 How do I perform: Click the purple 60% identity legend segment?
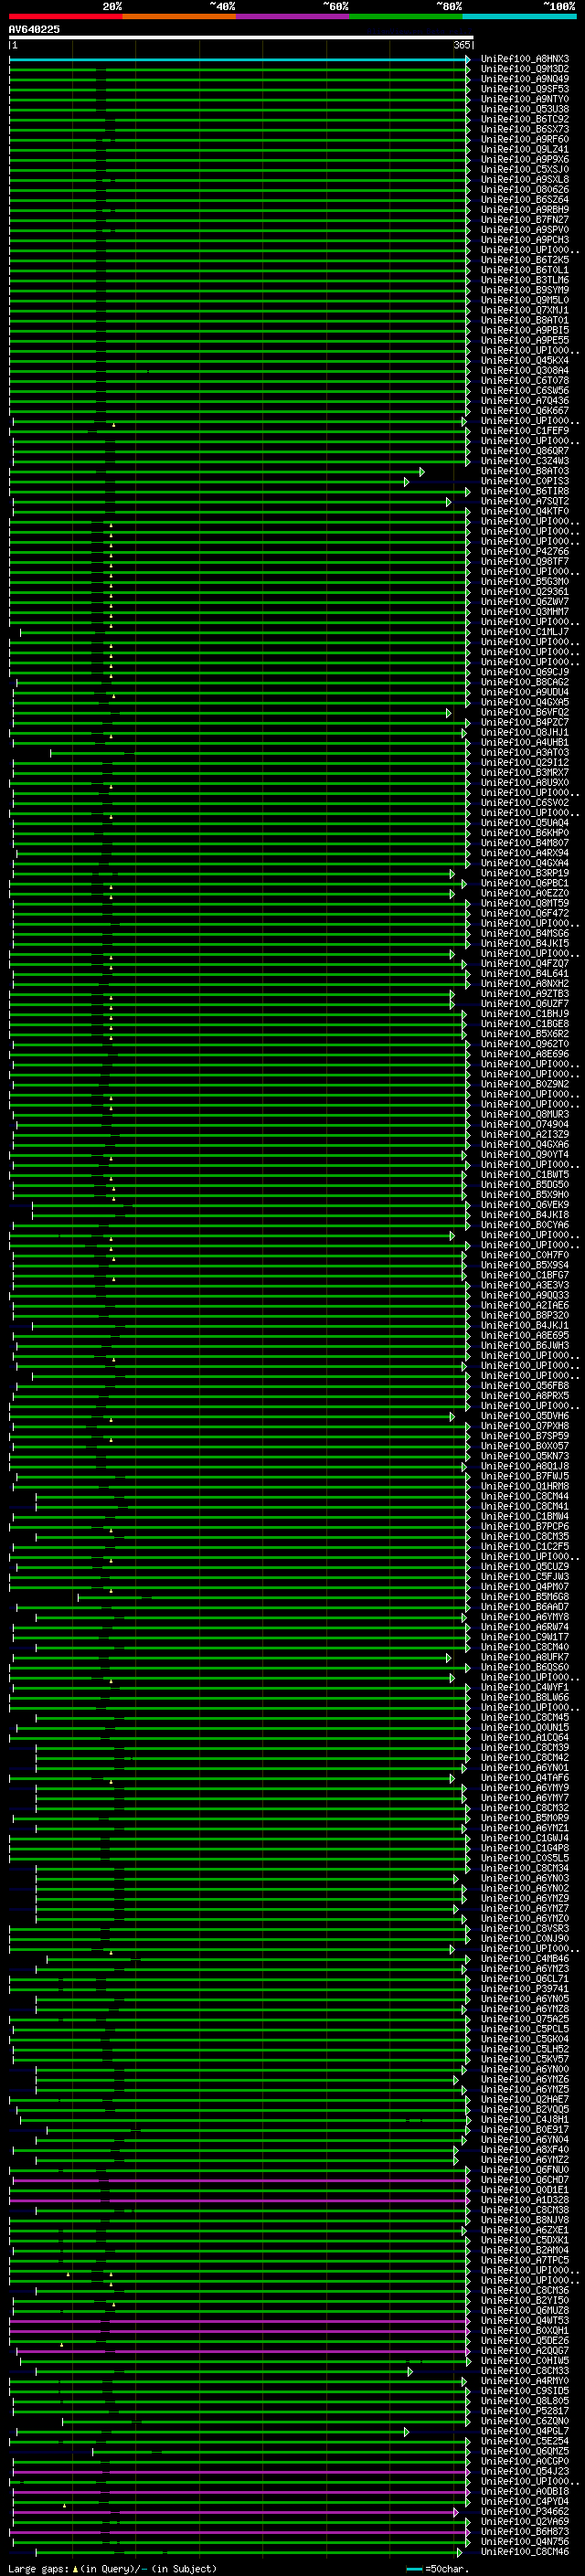[292, 17]
